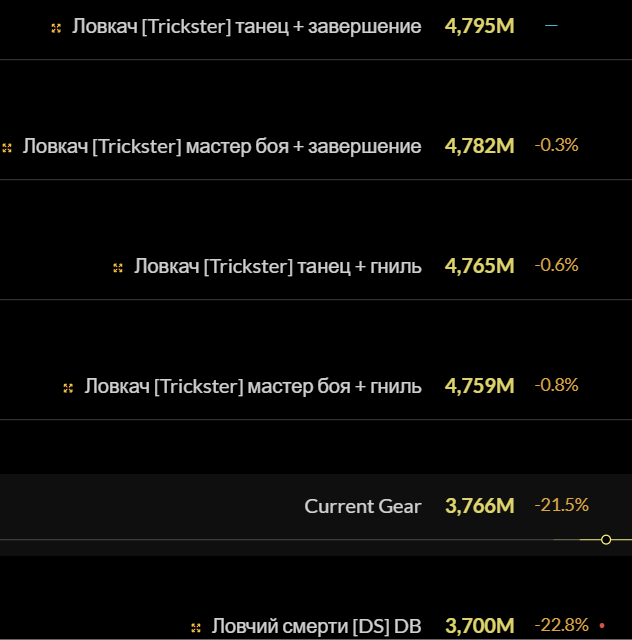Click the circle marker on the Current Gear line
632x640 pixels.
click(606, 540)
